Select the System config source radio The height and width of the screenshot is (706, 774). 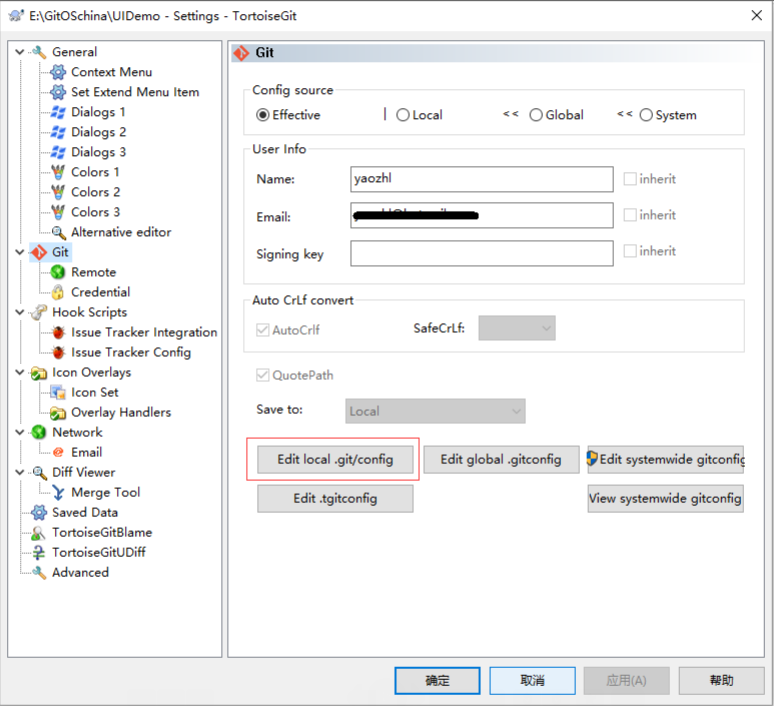pyautogui.click(x=646, y=115)
